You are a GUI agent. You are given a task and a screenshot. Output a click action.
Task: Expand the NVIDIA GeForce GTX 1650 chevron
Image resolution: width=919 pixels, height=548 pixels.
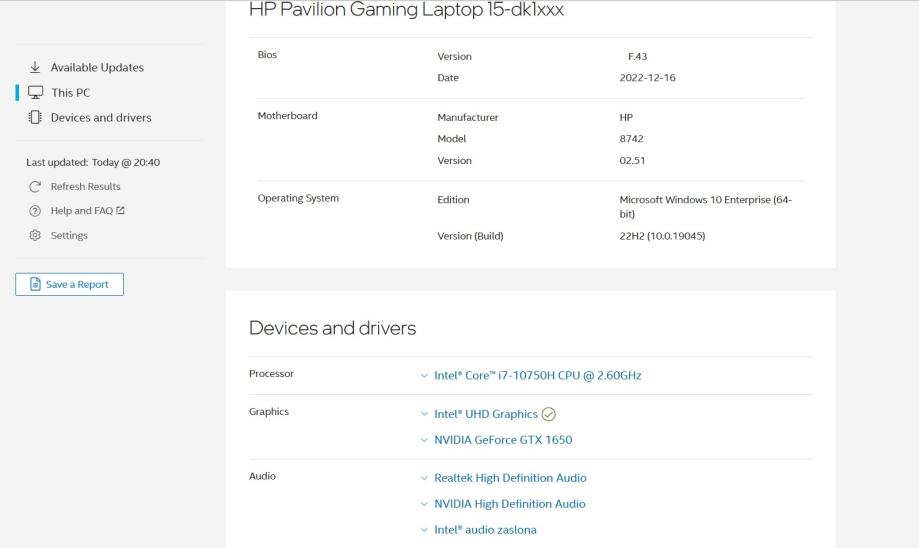[425, 440]
